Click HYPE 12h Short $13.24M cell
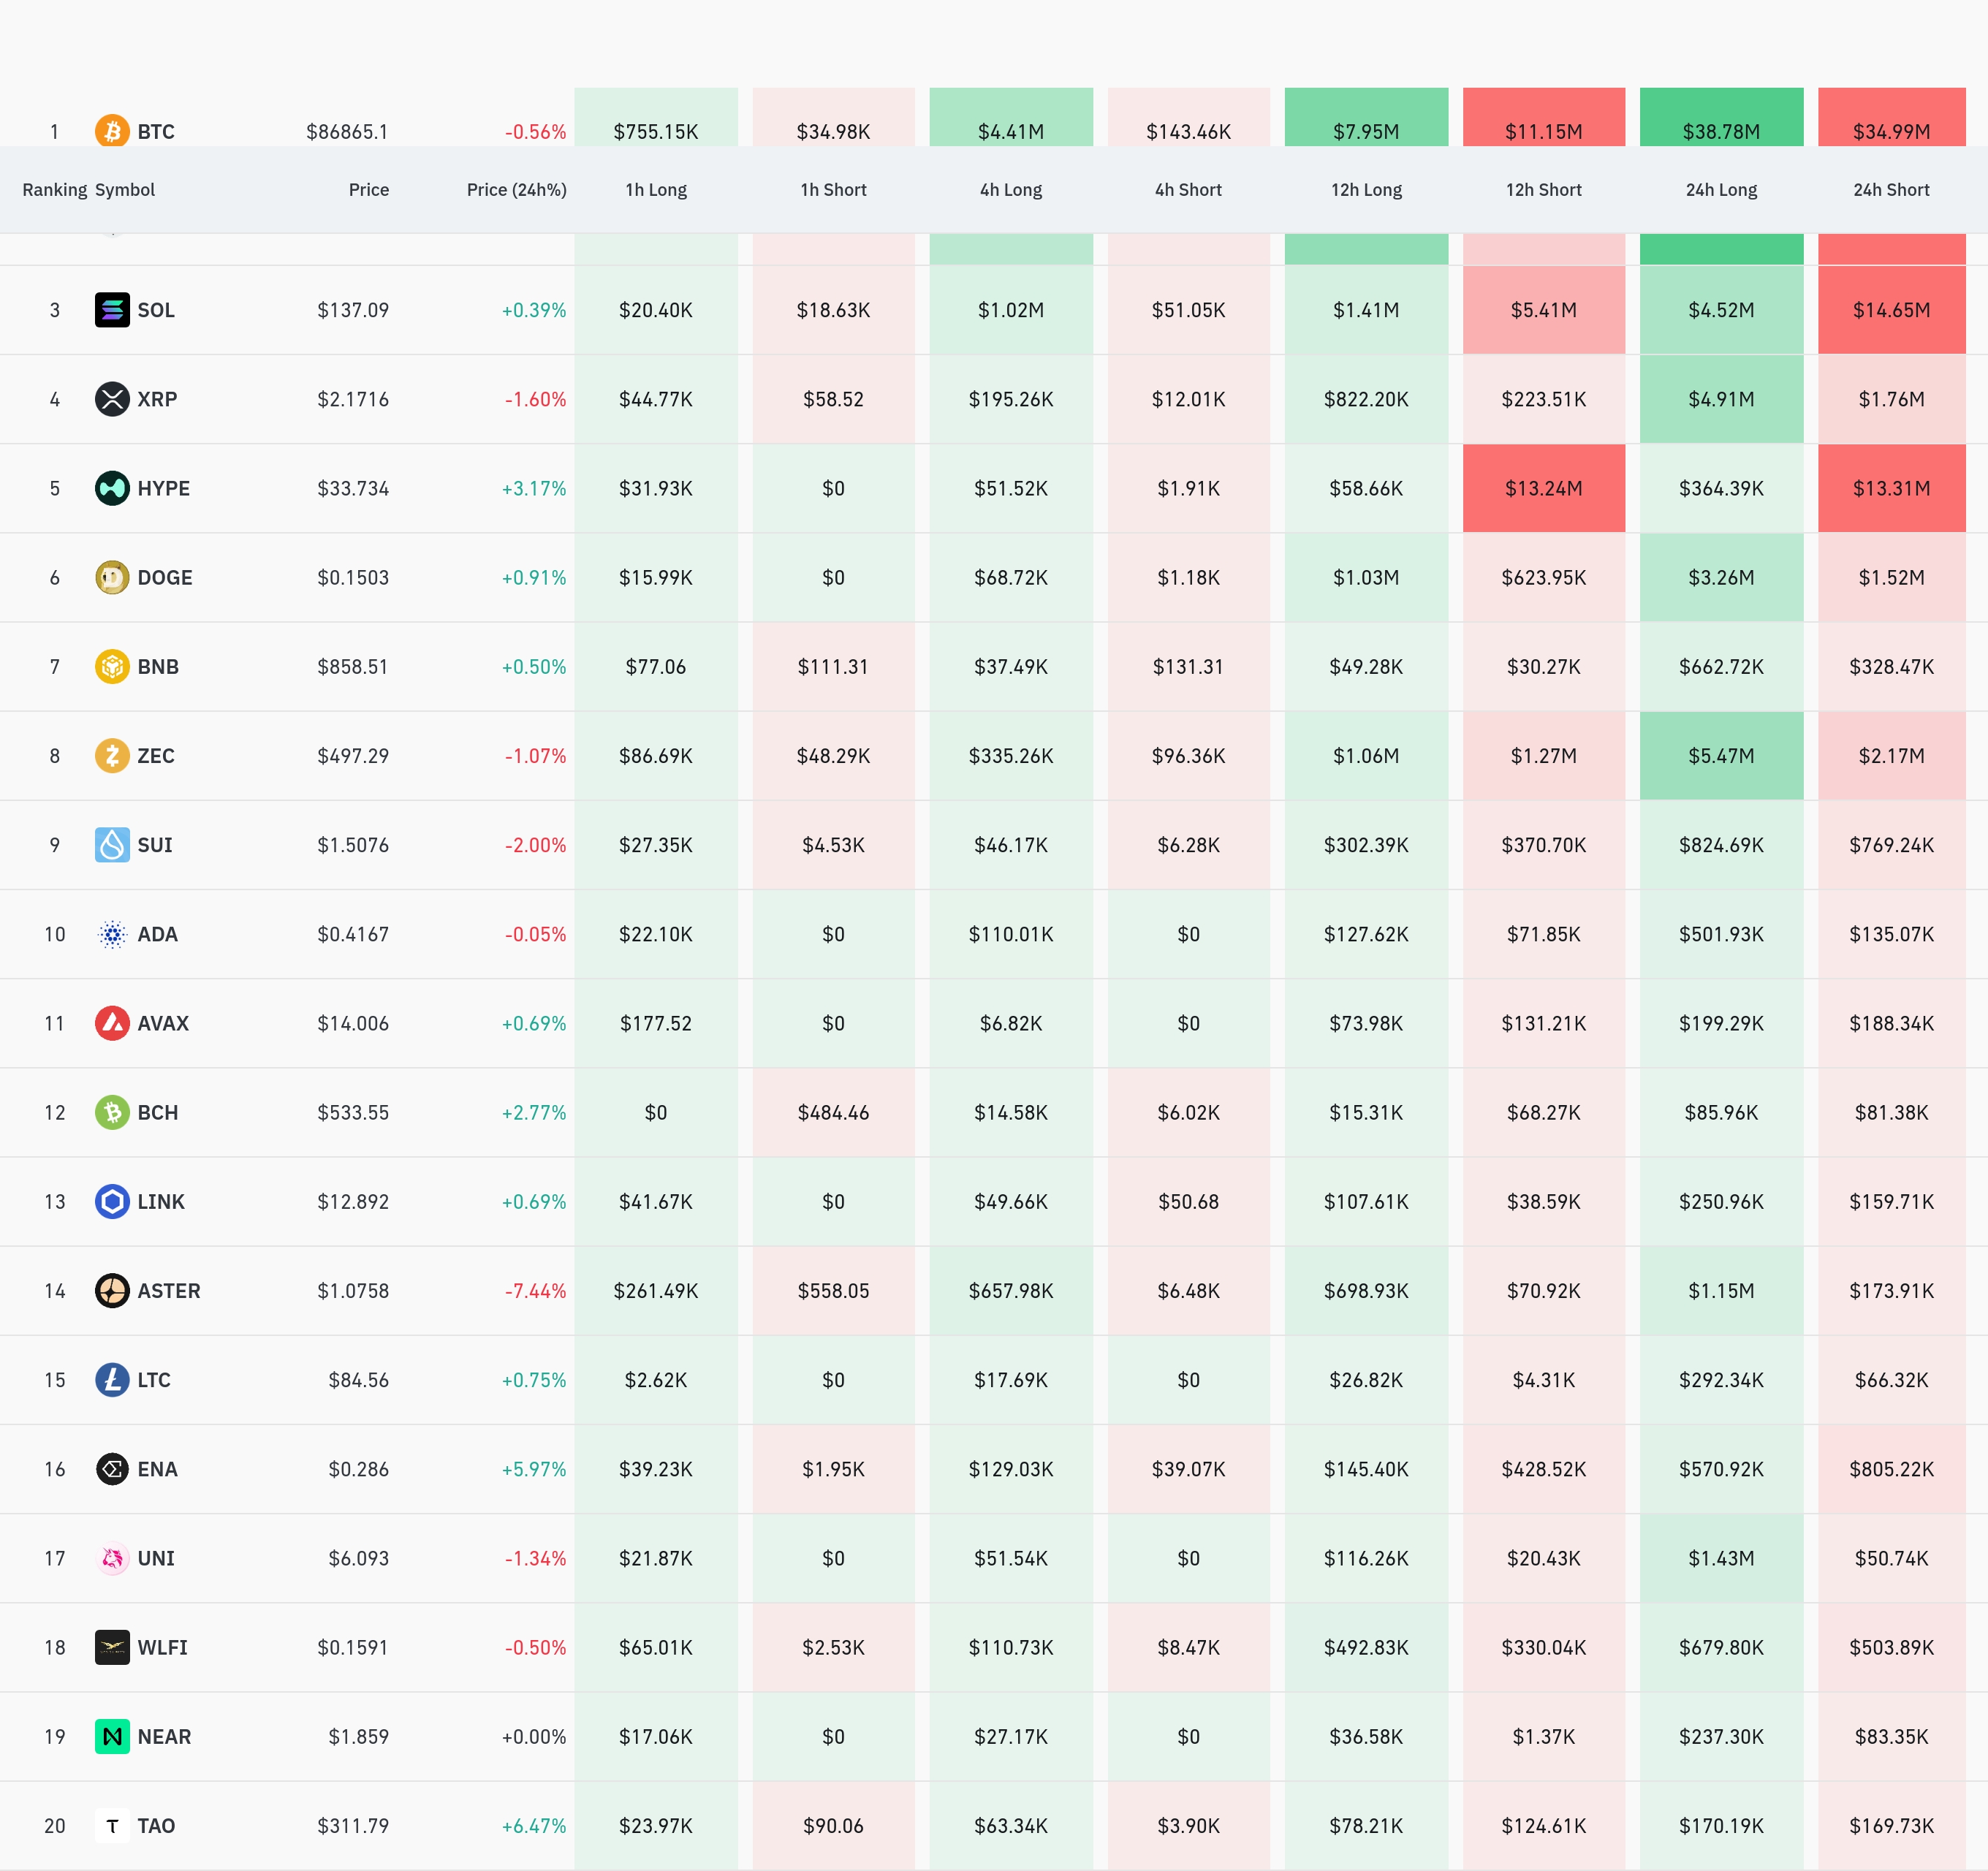 1543,488
